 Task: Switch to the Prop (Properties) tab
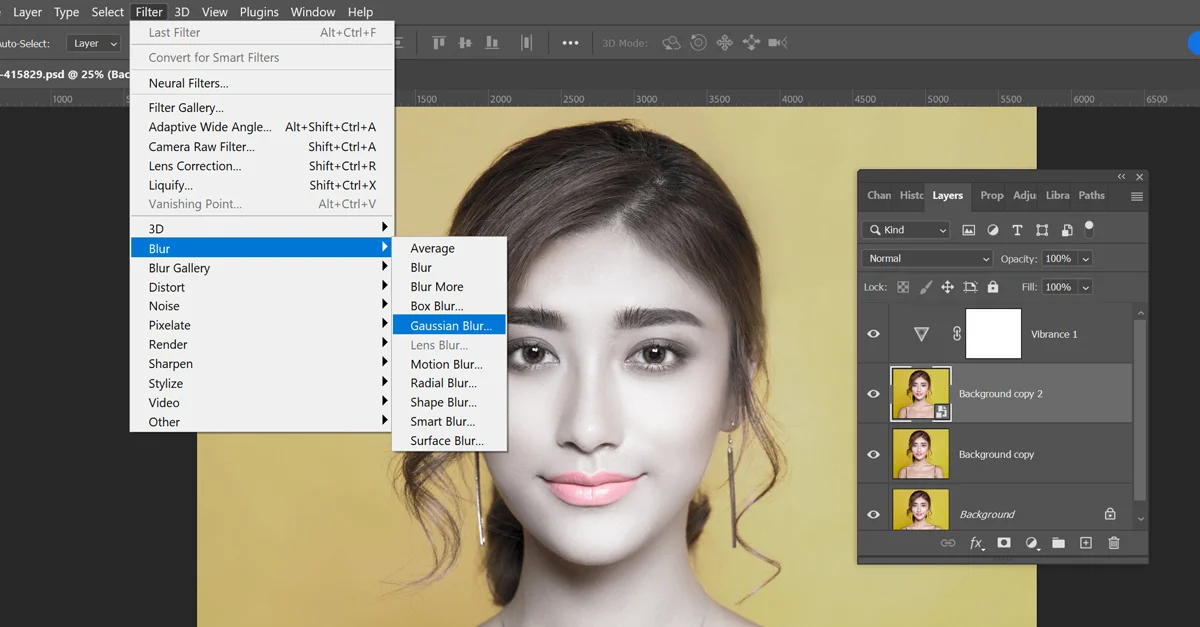click(992, 196)
